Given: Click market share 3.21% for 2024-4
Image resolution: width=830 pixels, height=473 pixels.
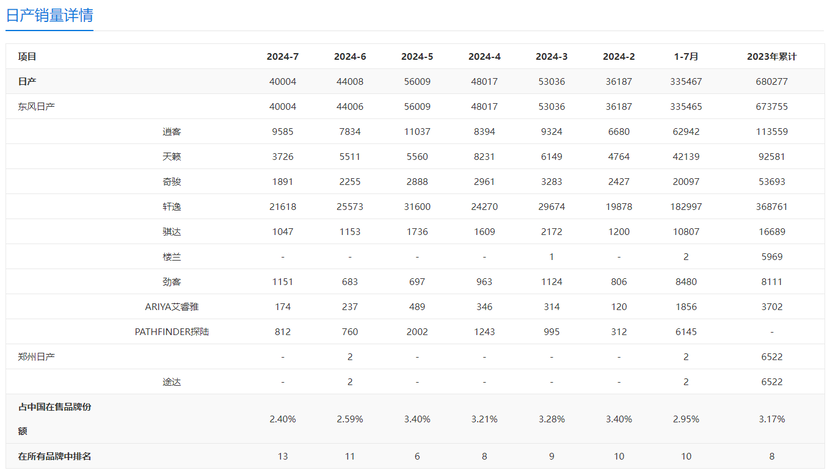Looking at the screenshot, I should [x=484, y=419].
